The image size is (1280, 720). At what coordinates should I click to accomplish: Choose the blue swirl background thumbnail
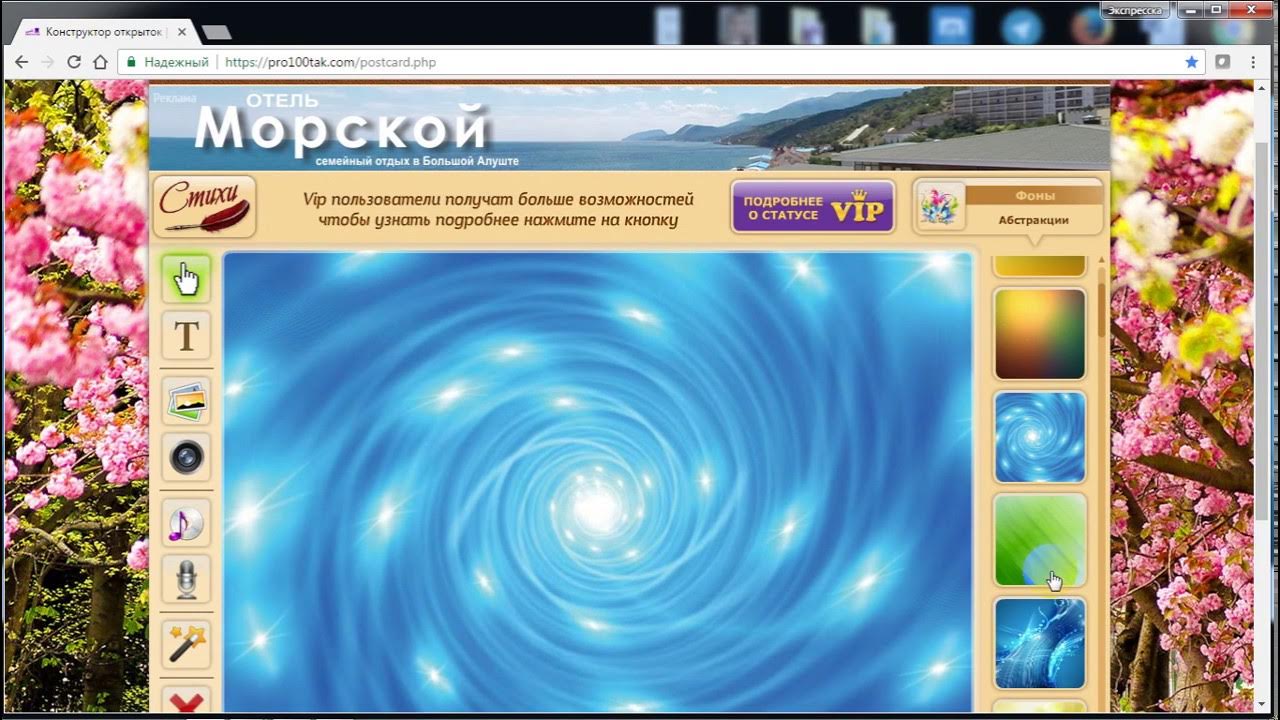(x=1040, y=437)
